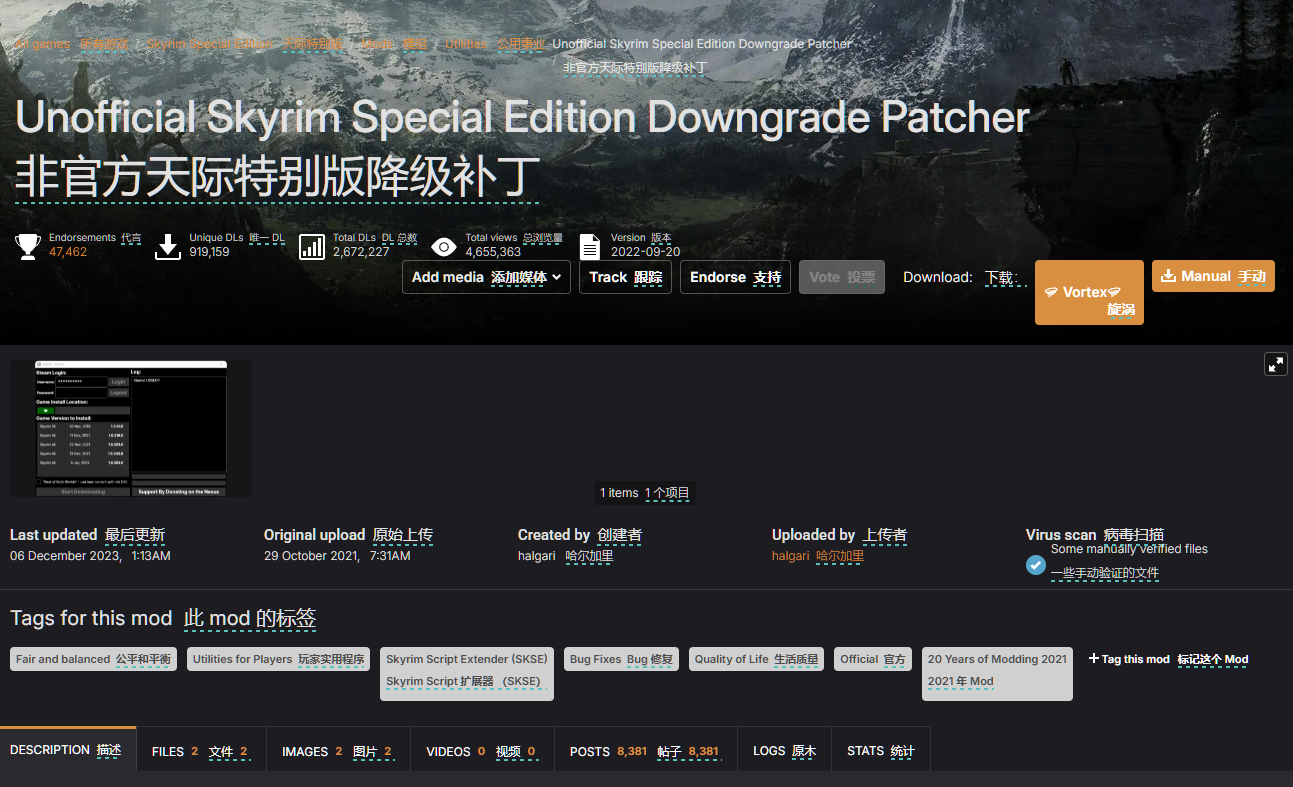Viewport: 1293px width, 787px height.
Task: Download with the Vortex button
Action: click(x=1089, y=292)
